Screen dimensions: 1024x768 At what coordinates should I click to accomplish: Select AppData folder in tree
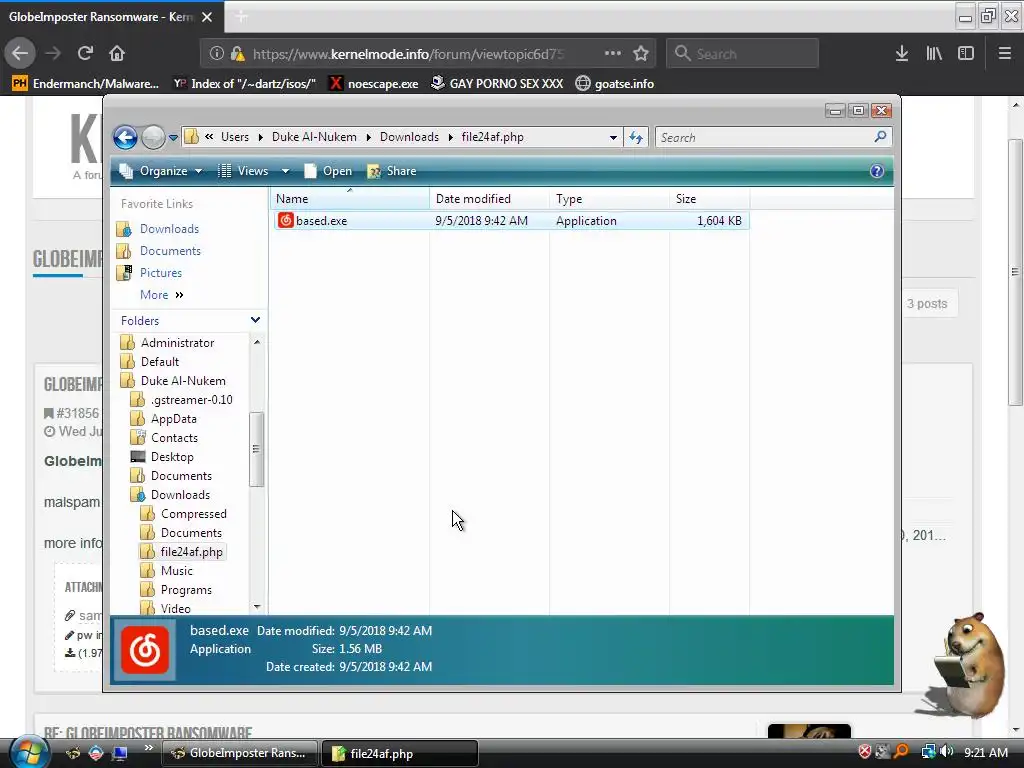point(173,419)
